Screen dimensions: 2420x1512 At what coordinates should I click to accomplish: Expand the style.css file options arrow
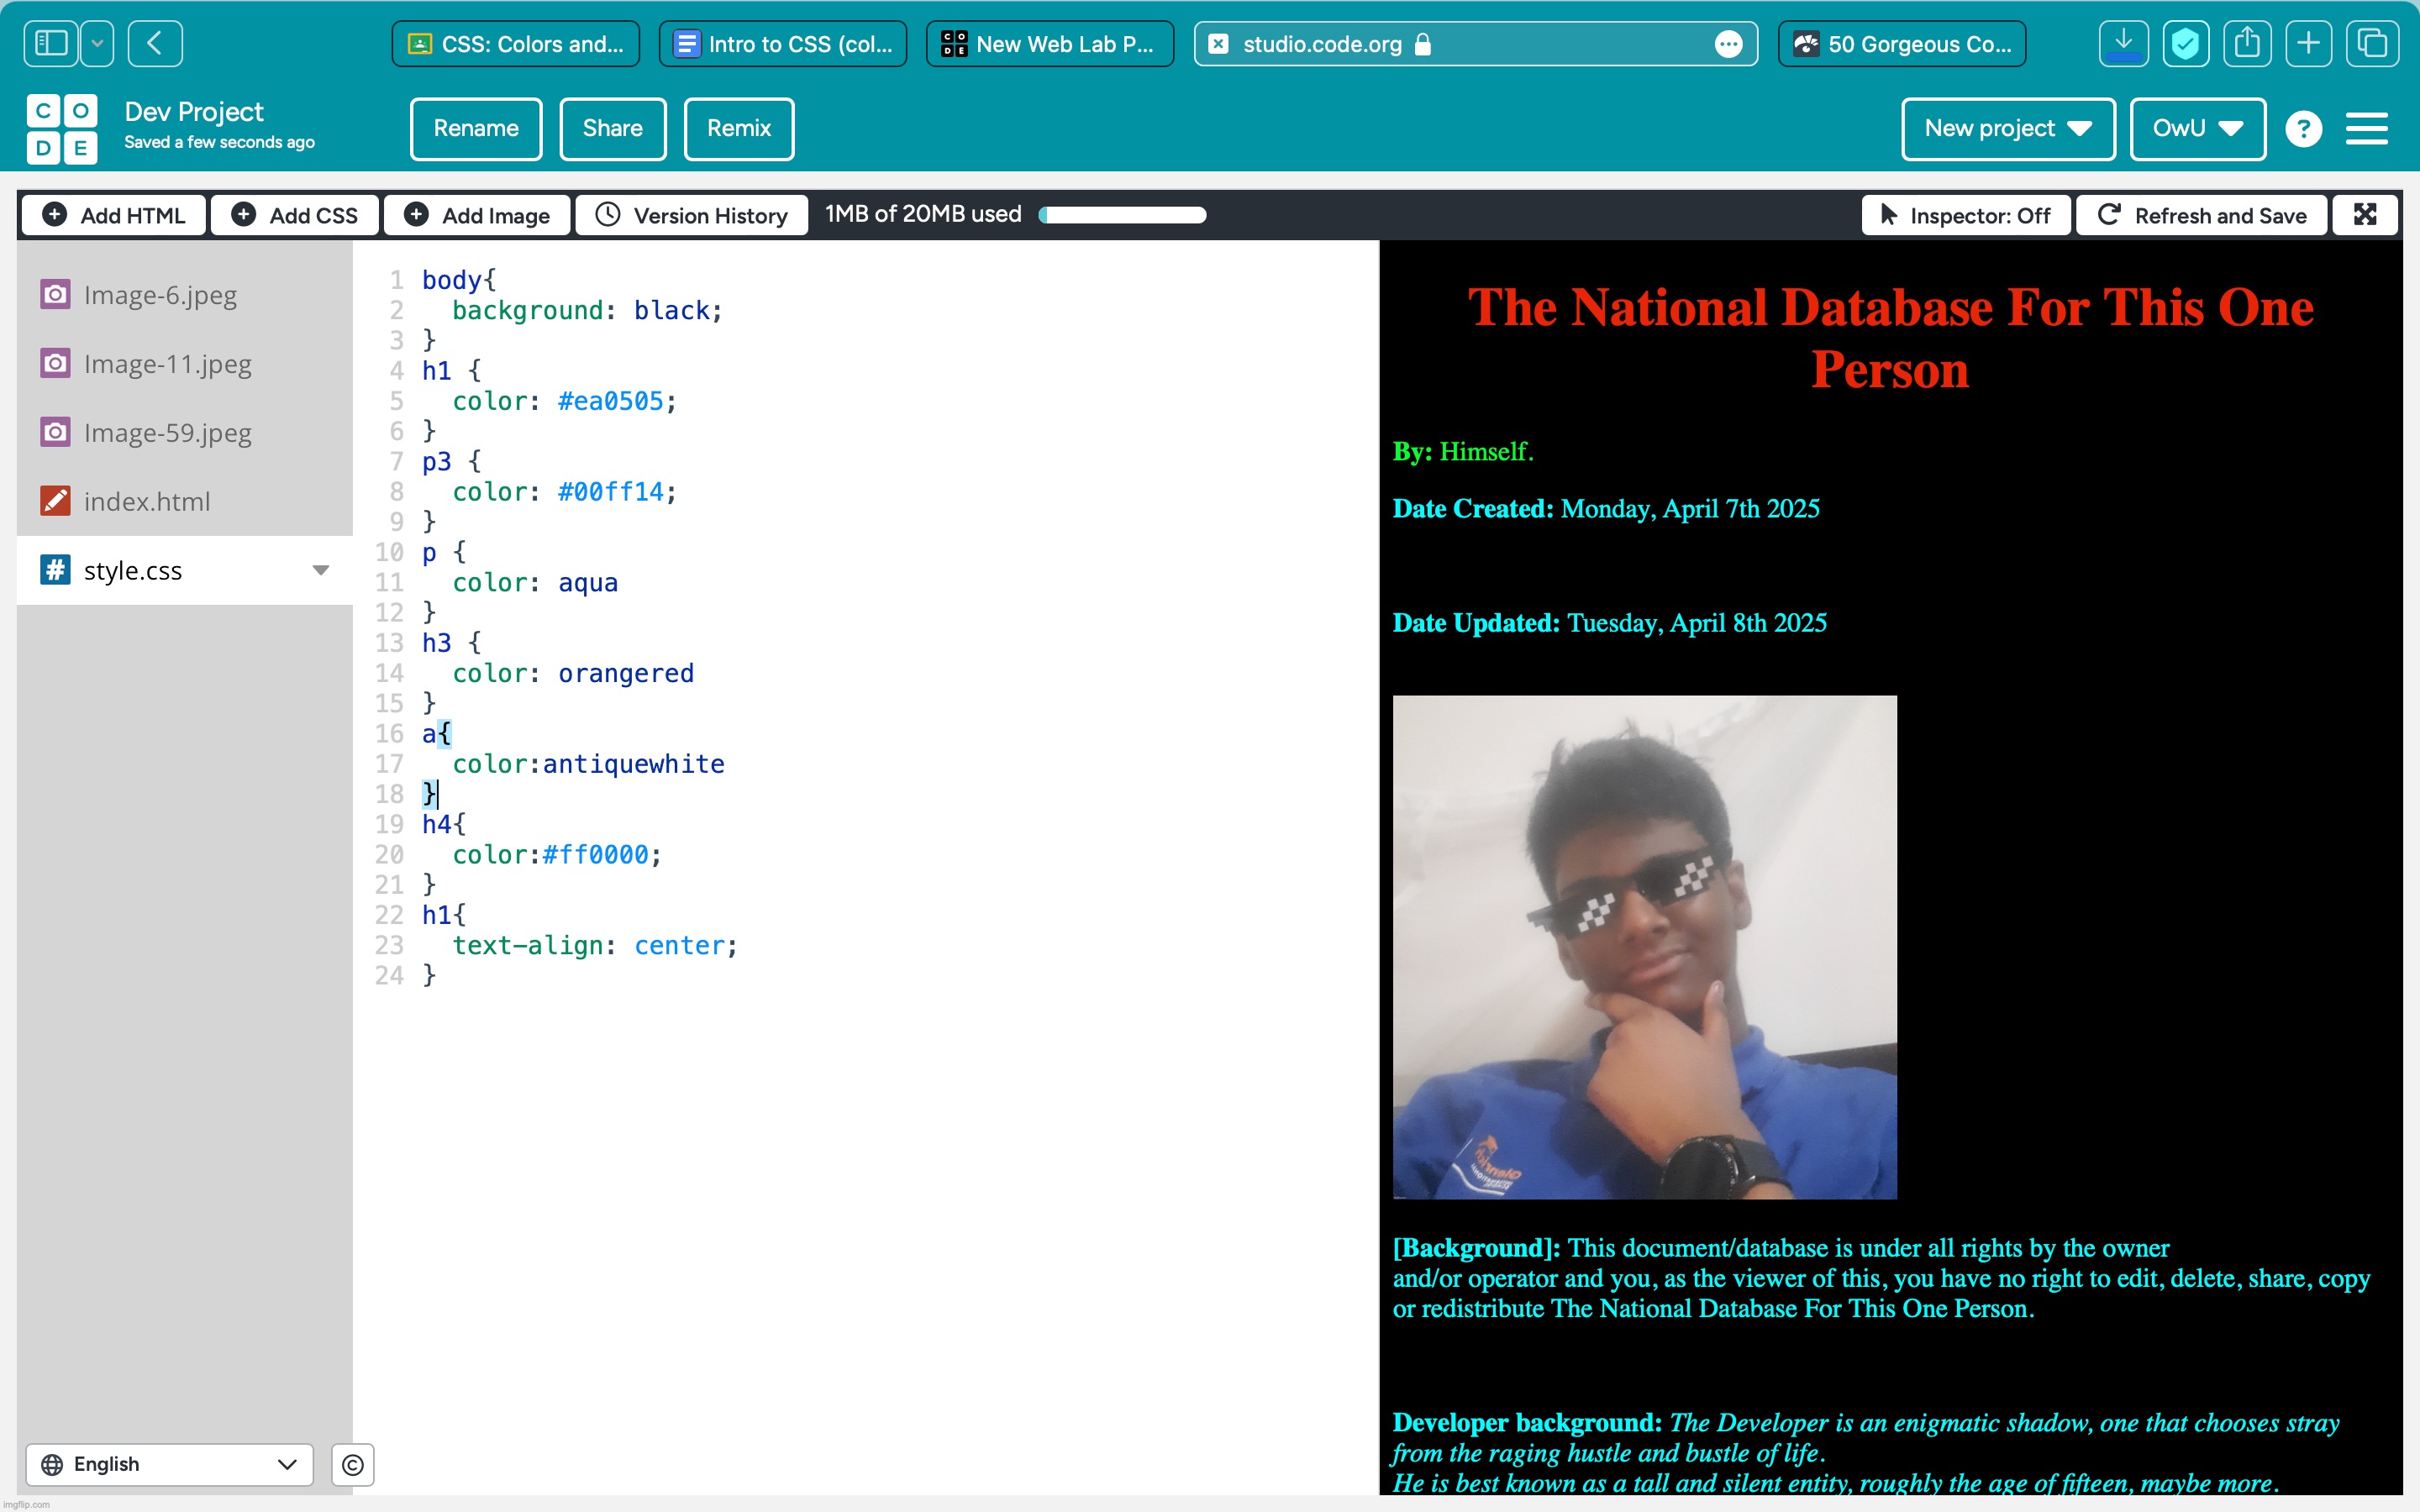point(321,571)
